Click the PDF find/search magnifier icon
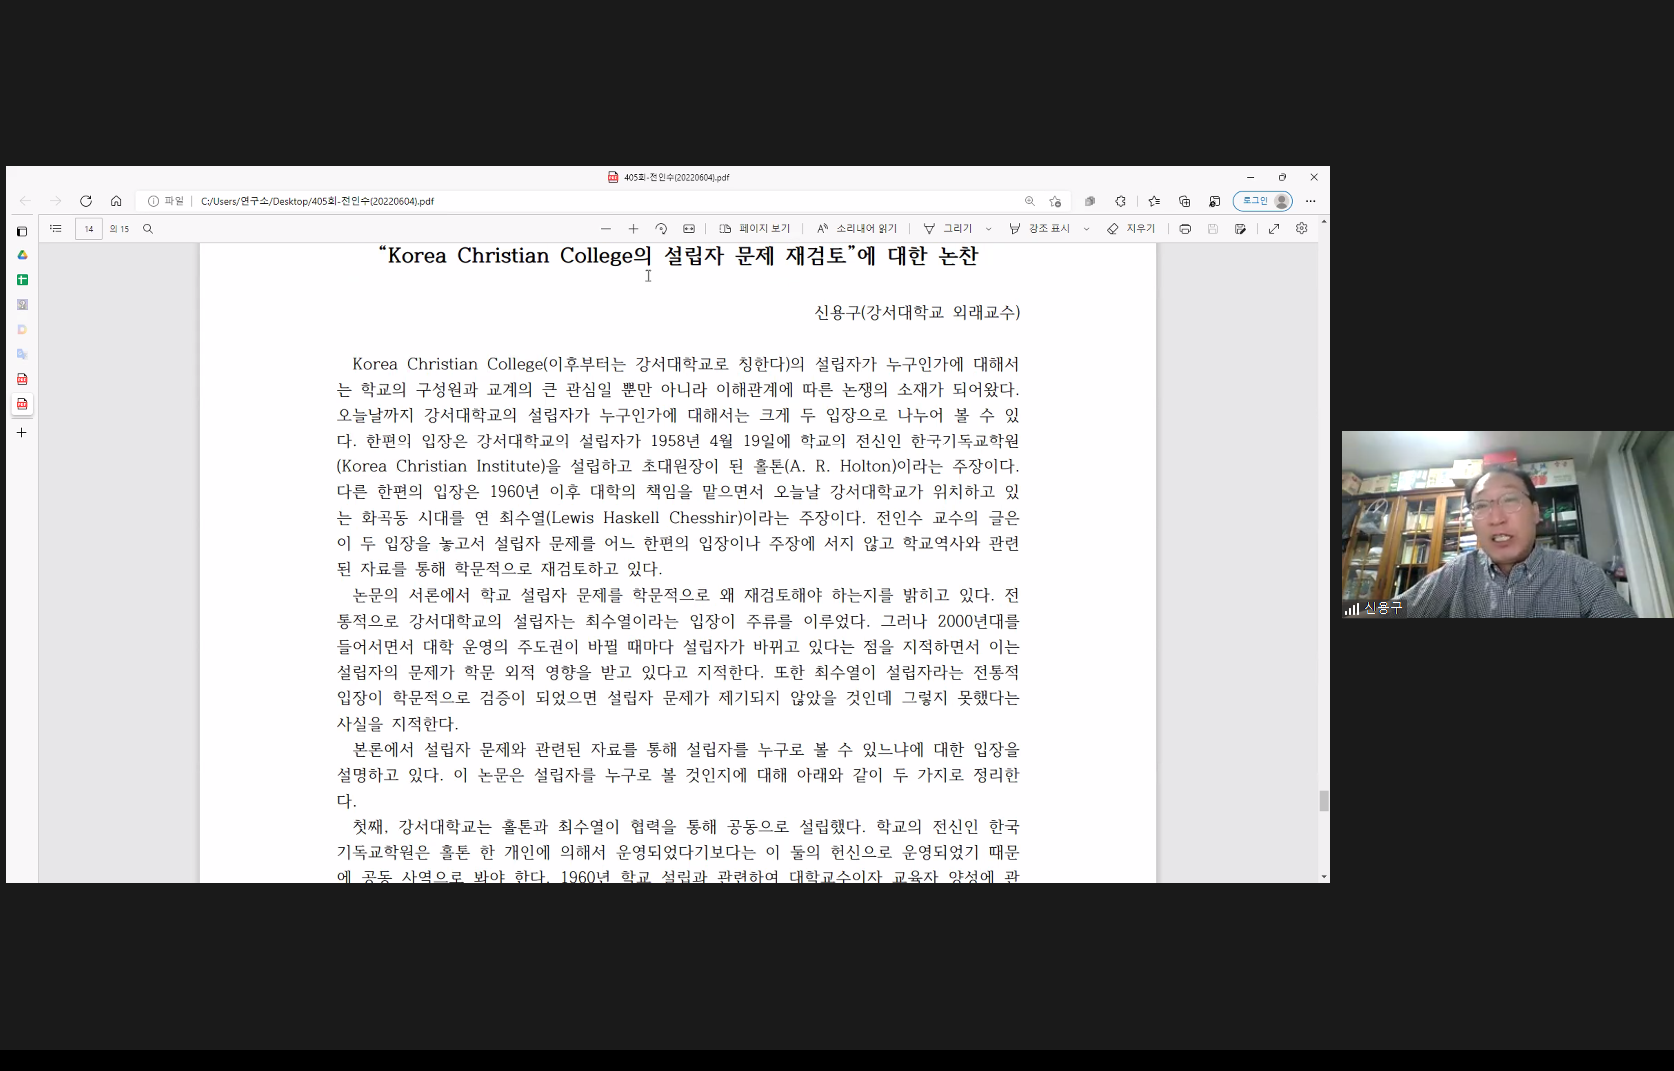This screenshot has height=1071, width=1674. pos(148,229)
